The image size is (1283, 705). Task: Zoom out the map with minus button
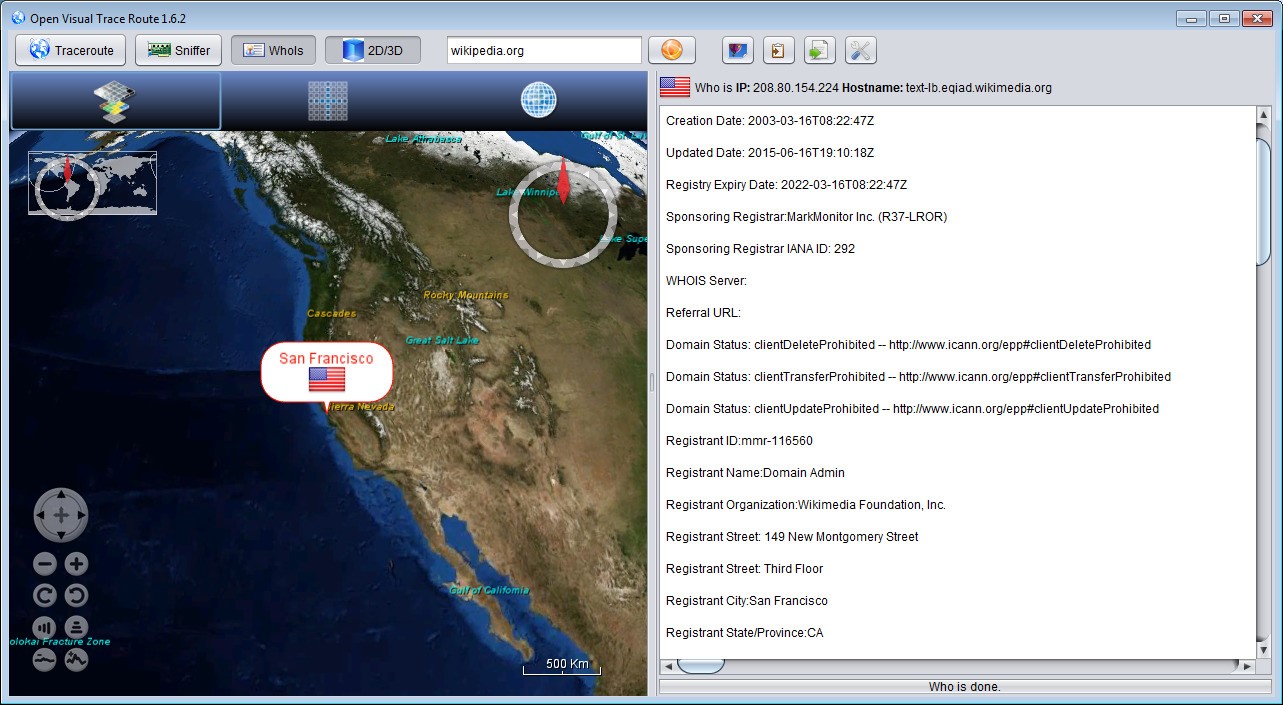tap(44, 564)
